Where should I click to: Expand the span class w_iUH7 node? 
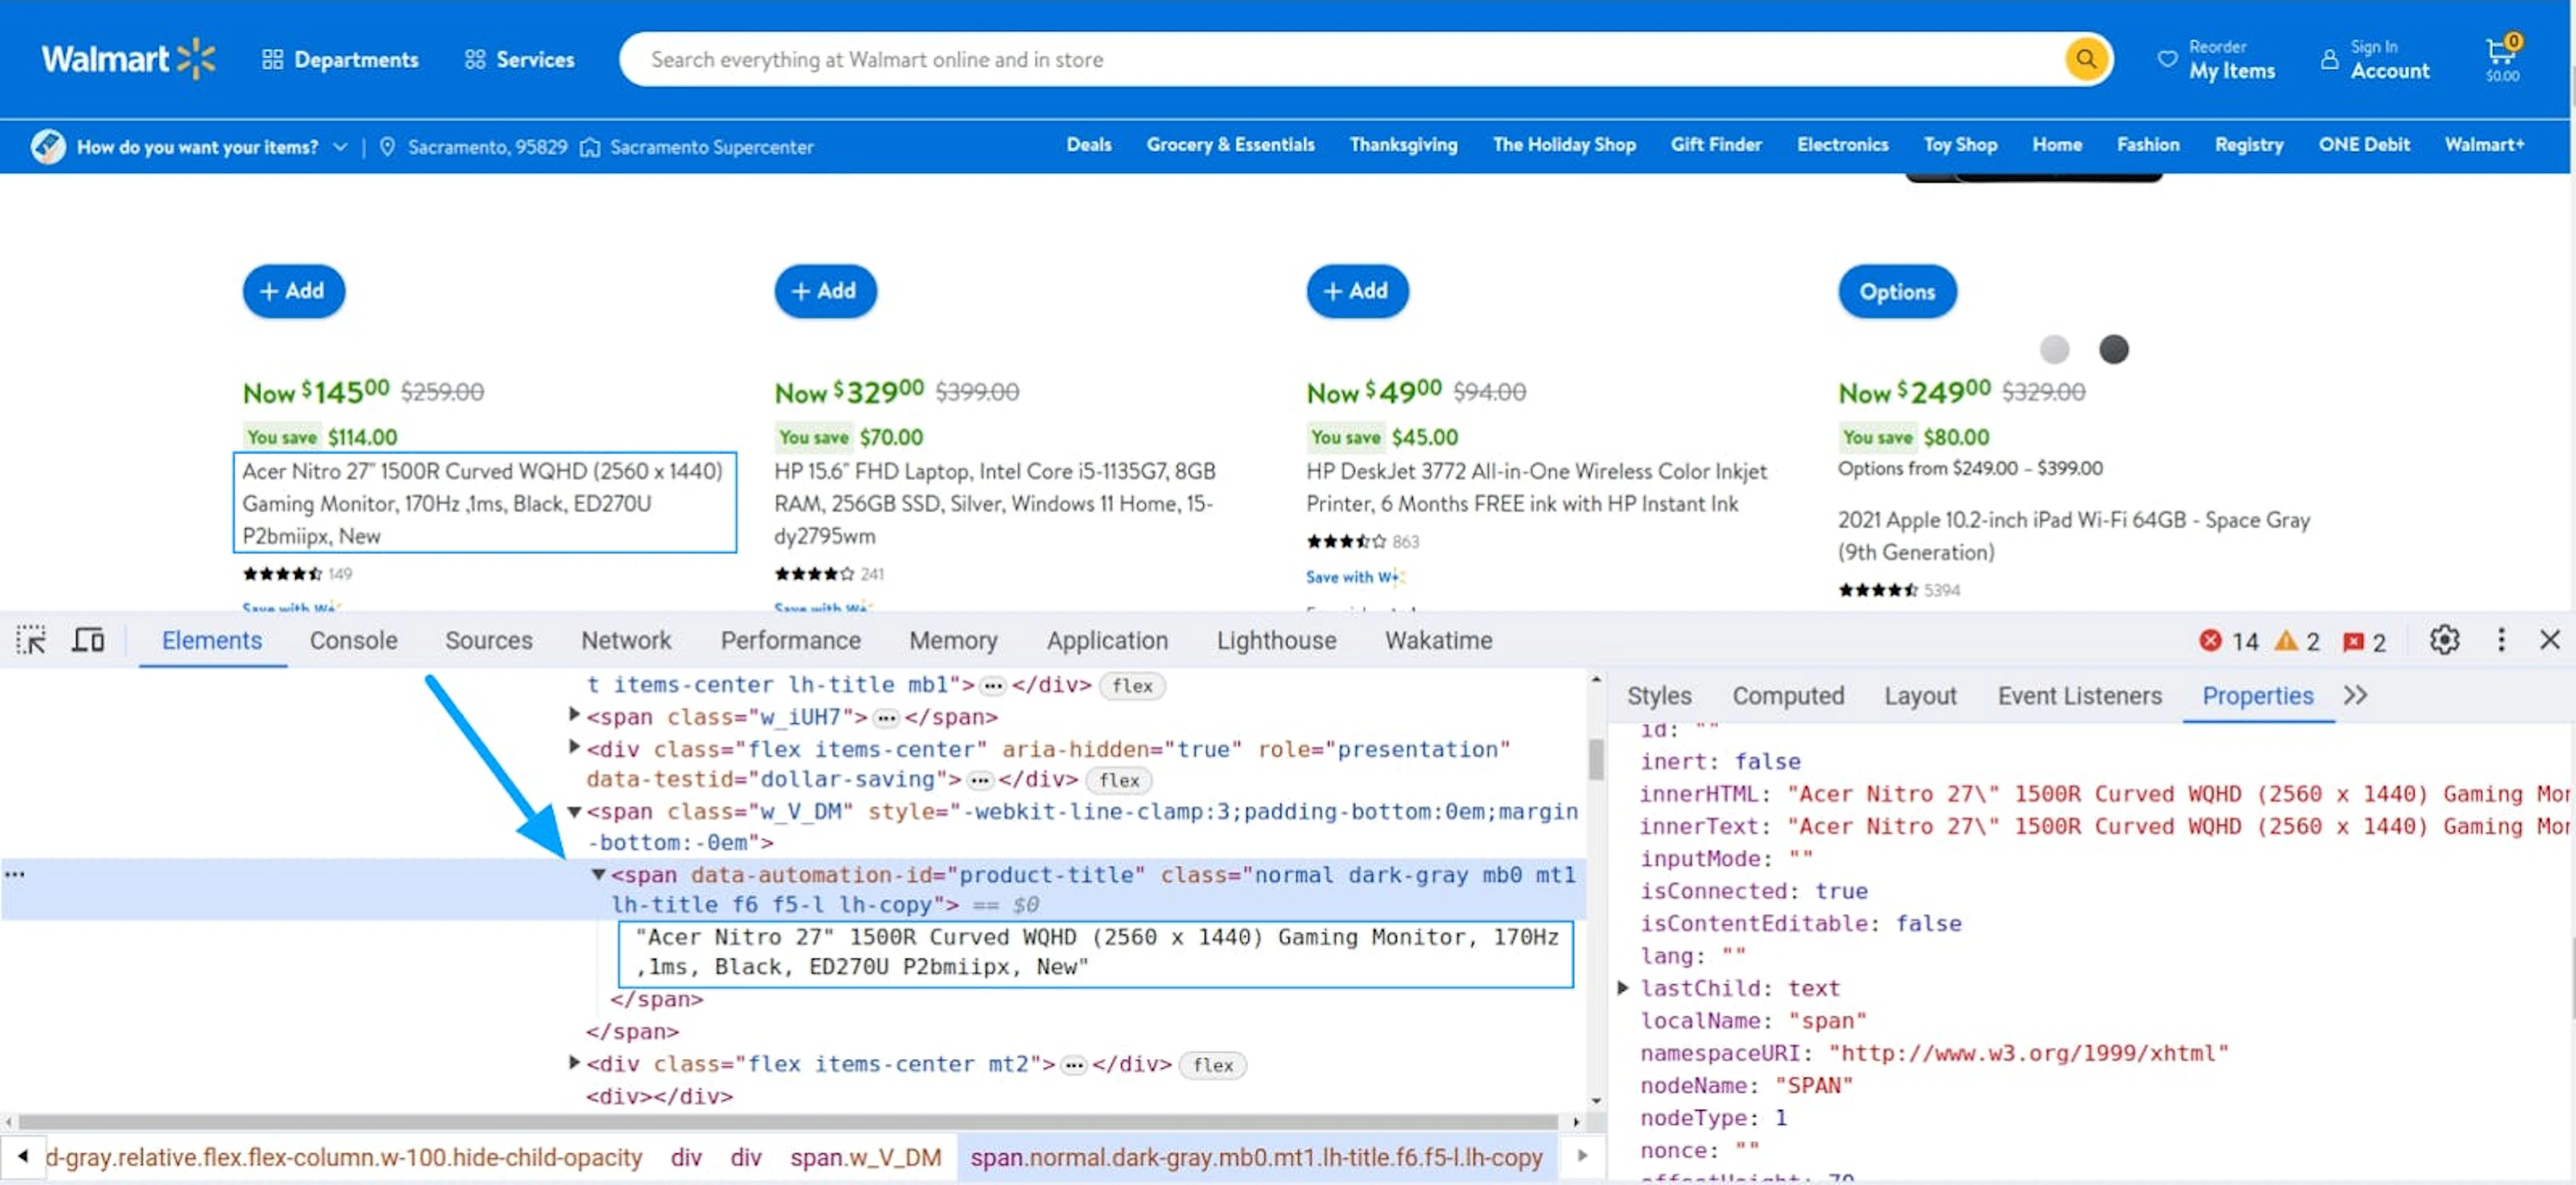[574, 715]
